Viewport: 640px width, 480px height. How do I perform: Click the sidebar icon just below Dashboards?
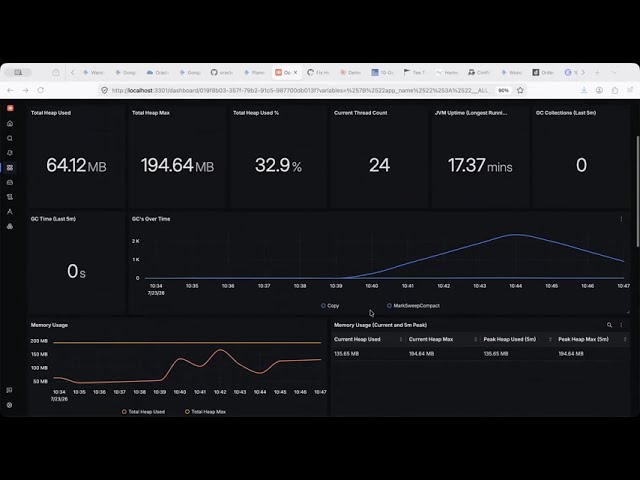point(10,182)
